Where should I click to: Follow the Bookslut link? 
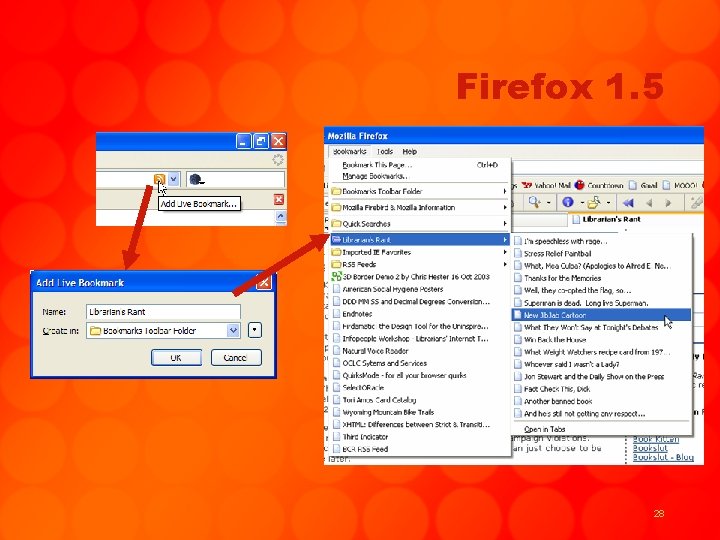click(x=650, y=448)
